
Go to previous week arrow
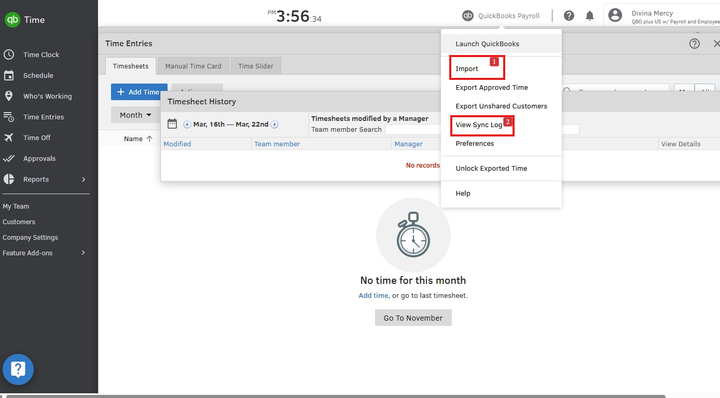tap(187, 124)
